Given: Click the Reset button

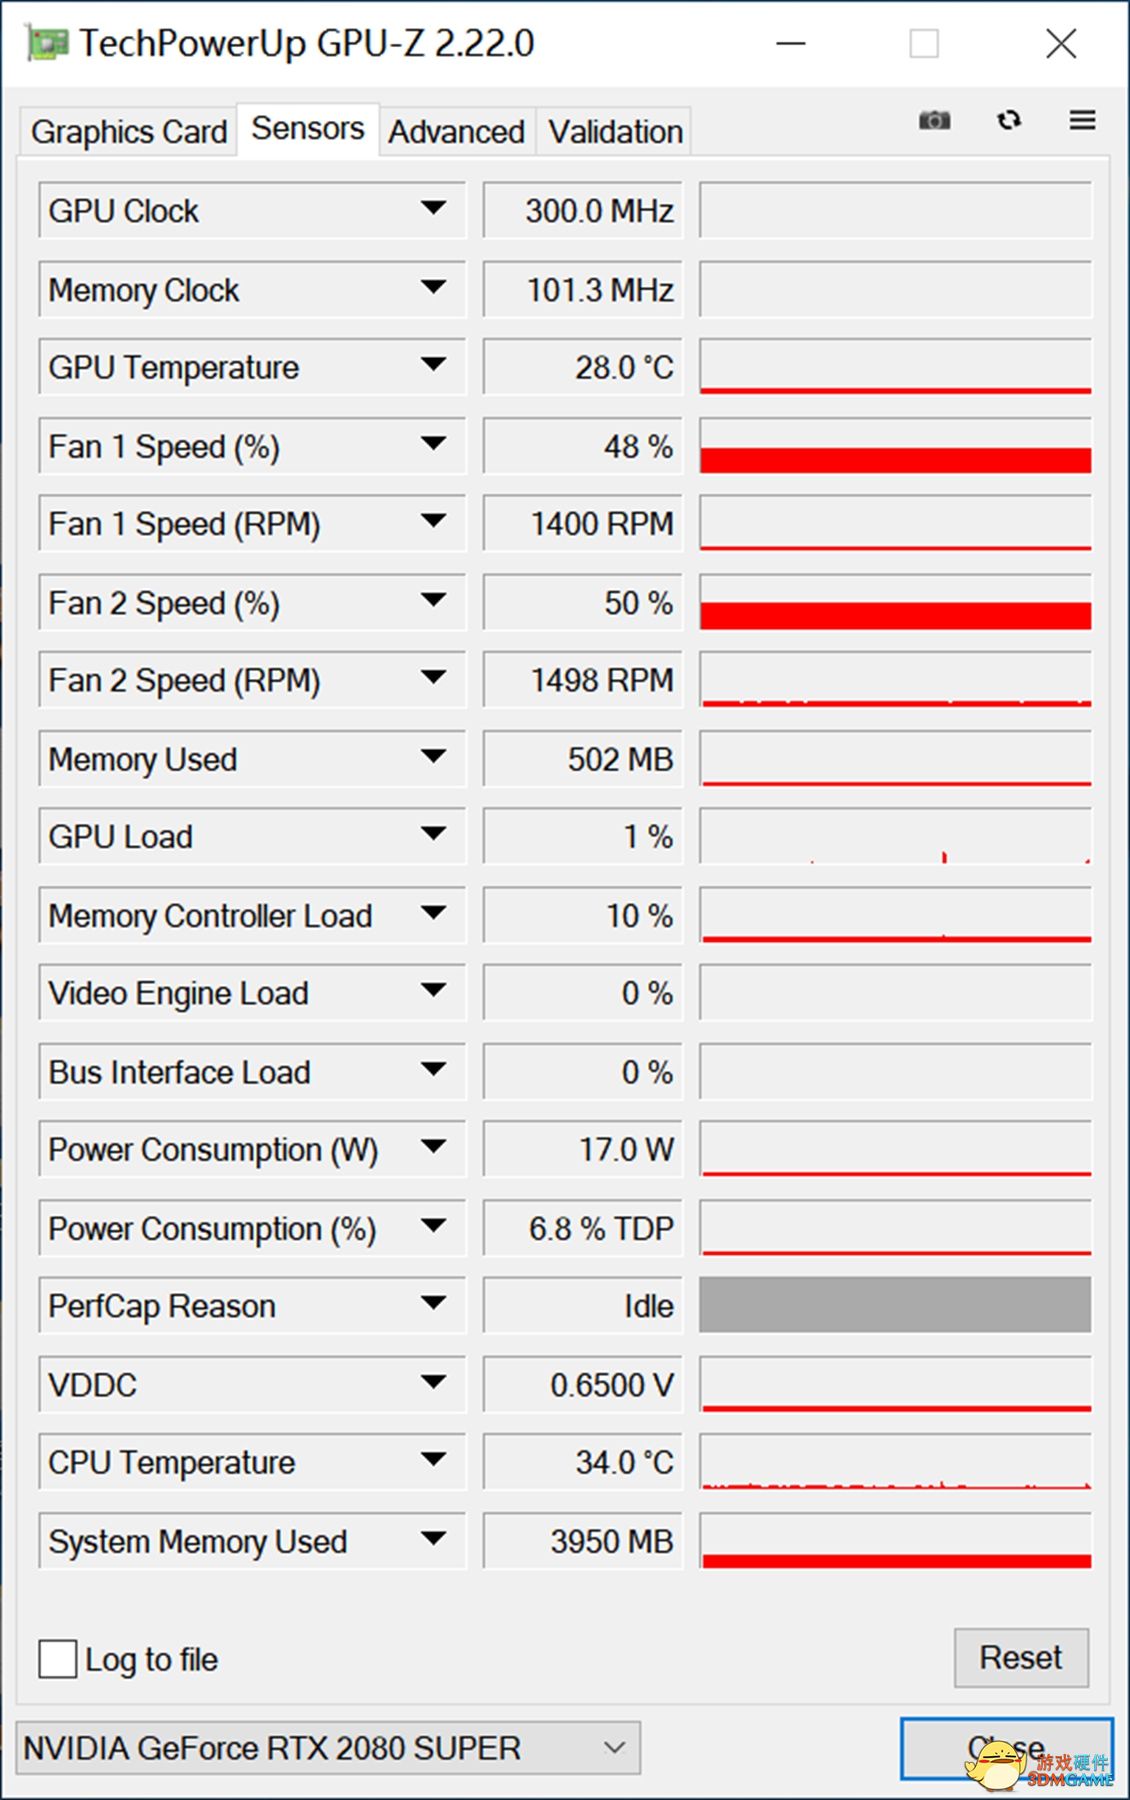Looking at the screenshot, I should 1021,1657.
